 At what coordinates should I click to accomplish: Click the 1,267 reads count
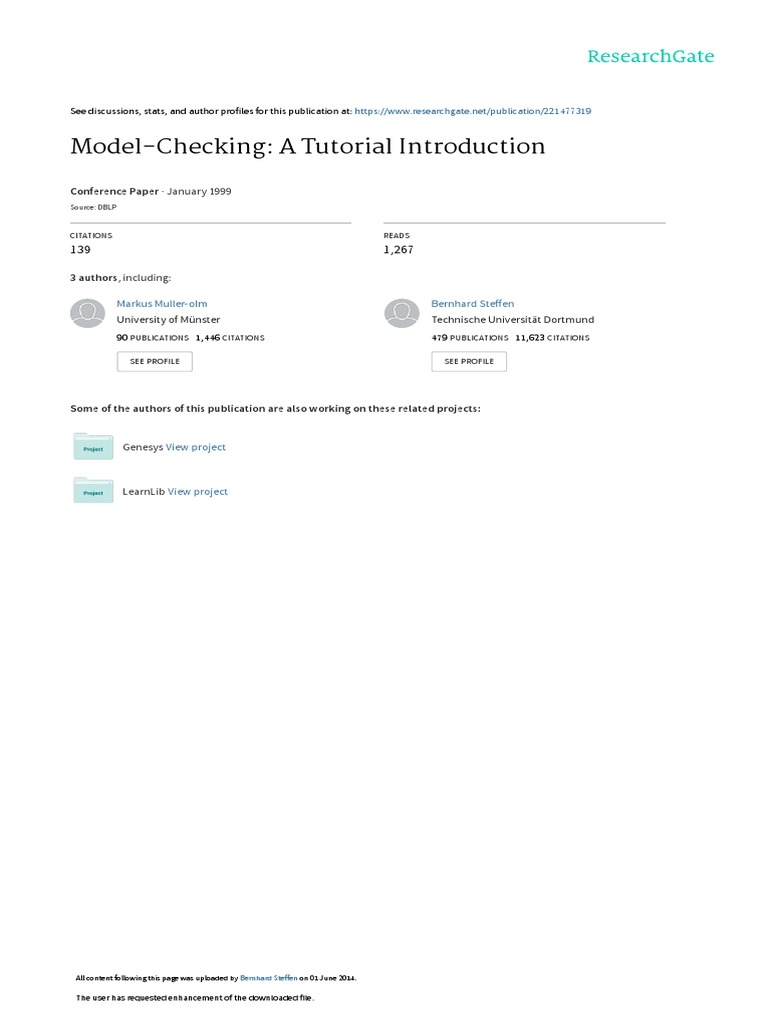tap(398, 250)
